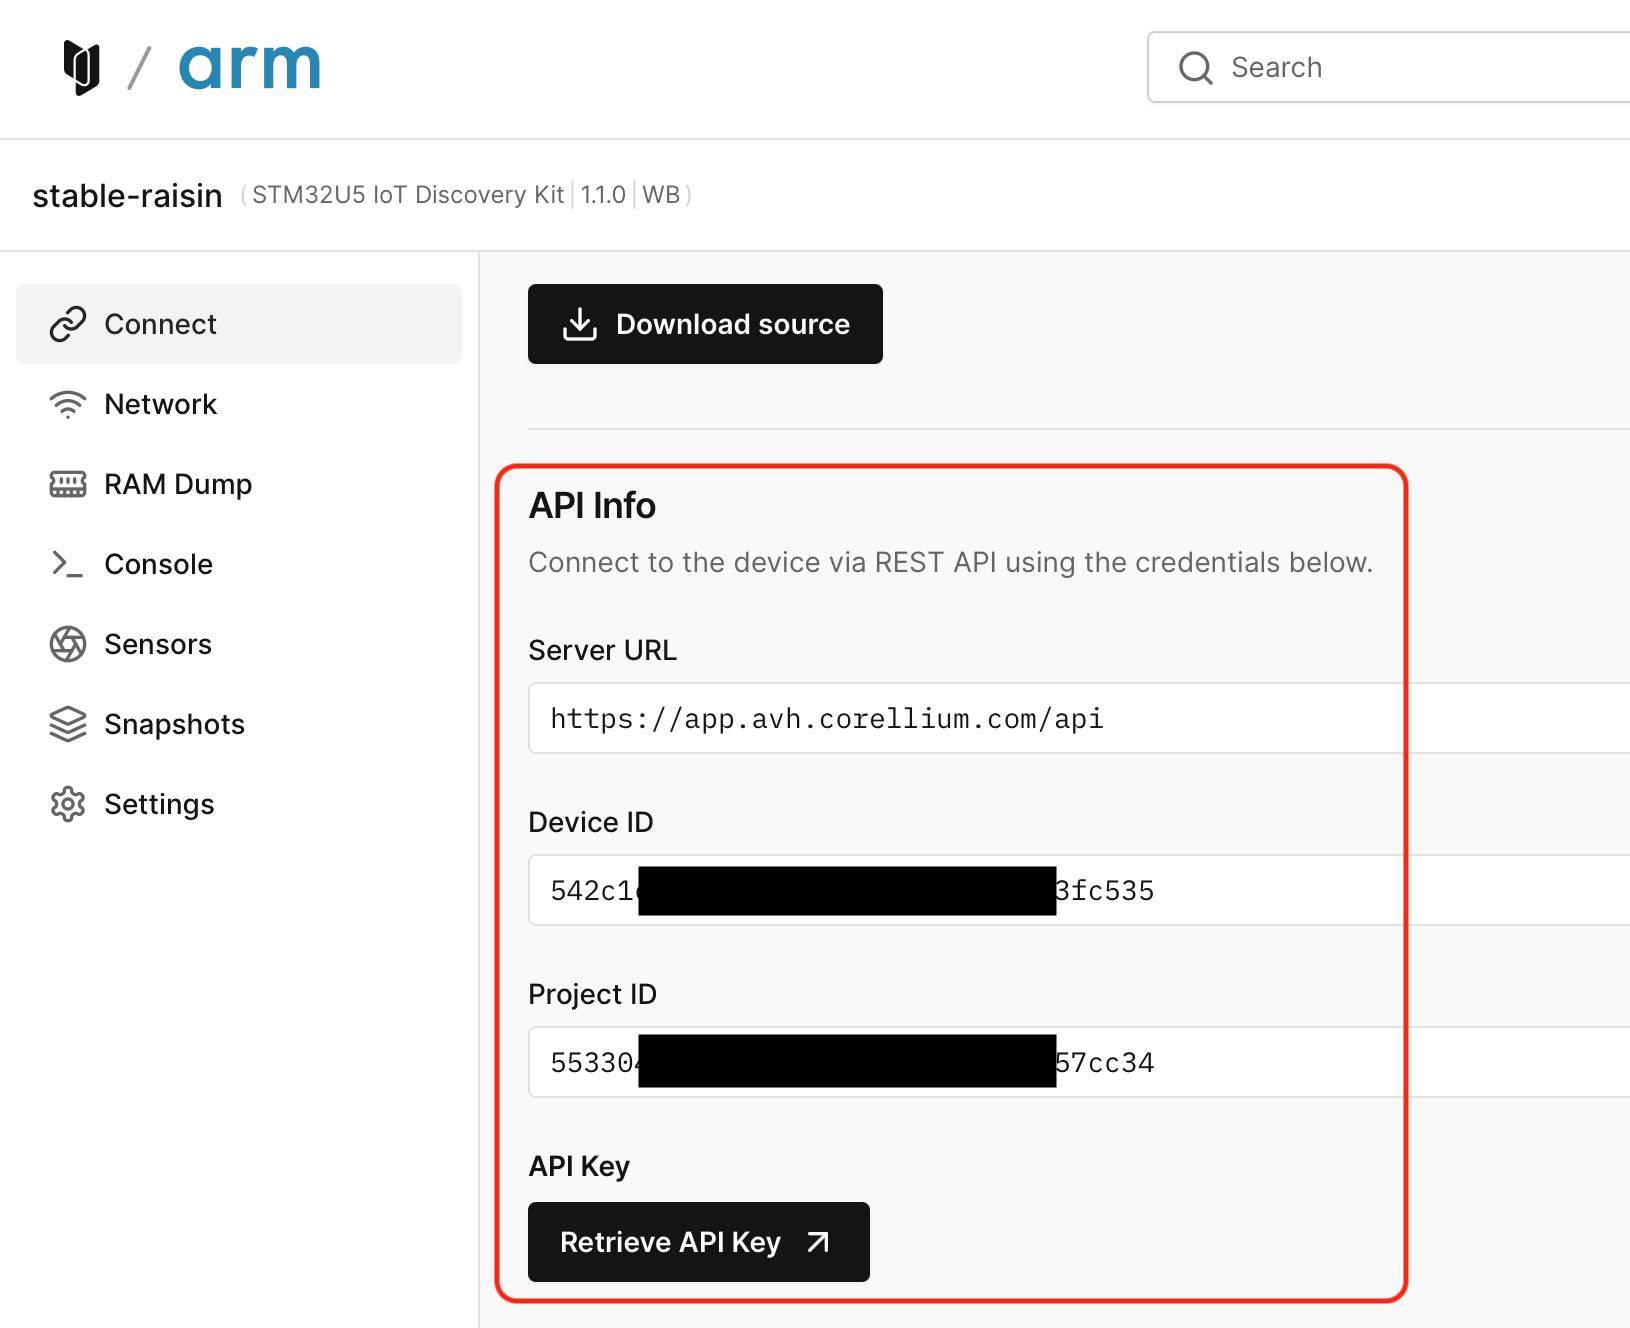Open the Console page
Screen dimensions: 1630x1328
(x=239, y=564)
